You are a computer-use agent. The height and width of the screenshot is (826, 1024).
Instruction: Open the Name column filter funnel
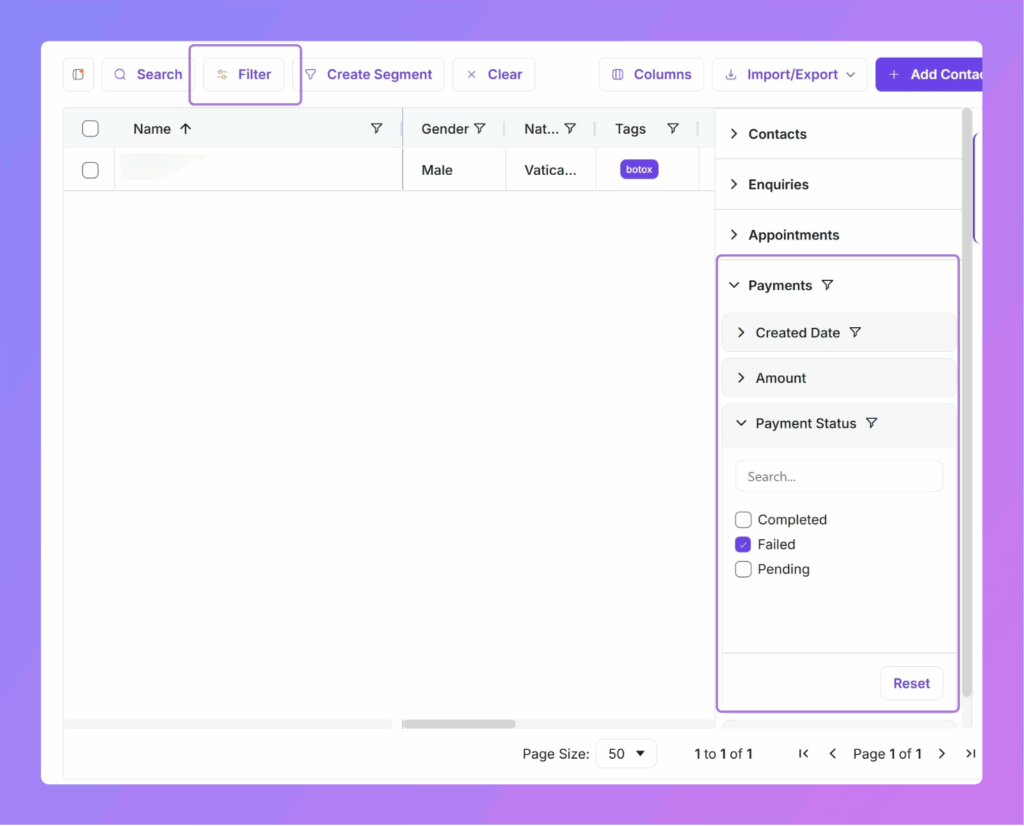(377, 128)
